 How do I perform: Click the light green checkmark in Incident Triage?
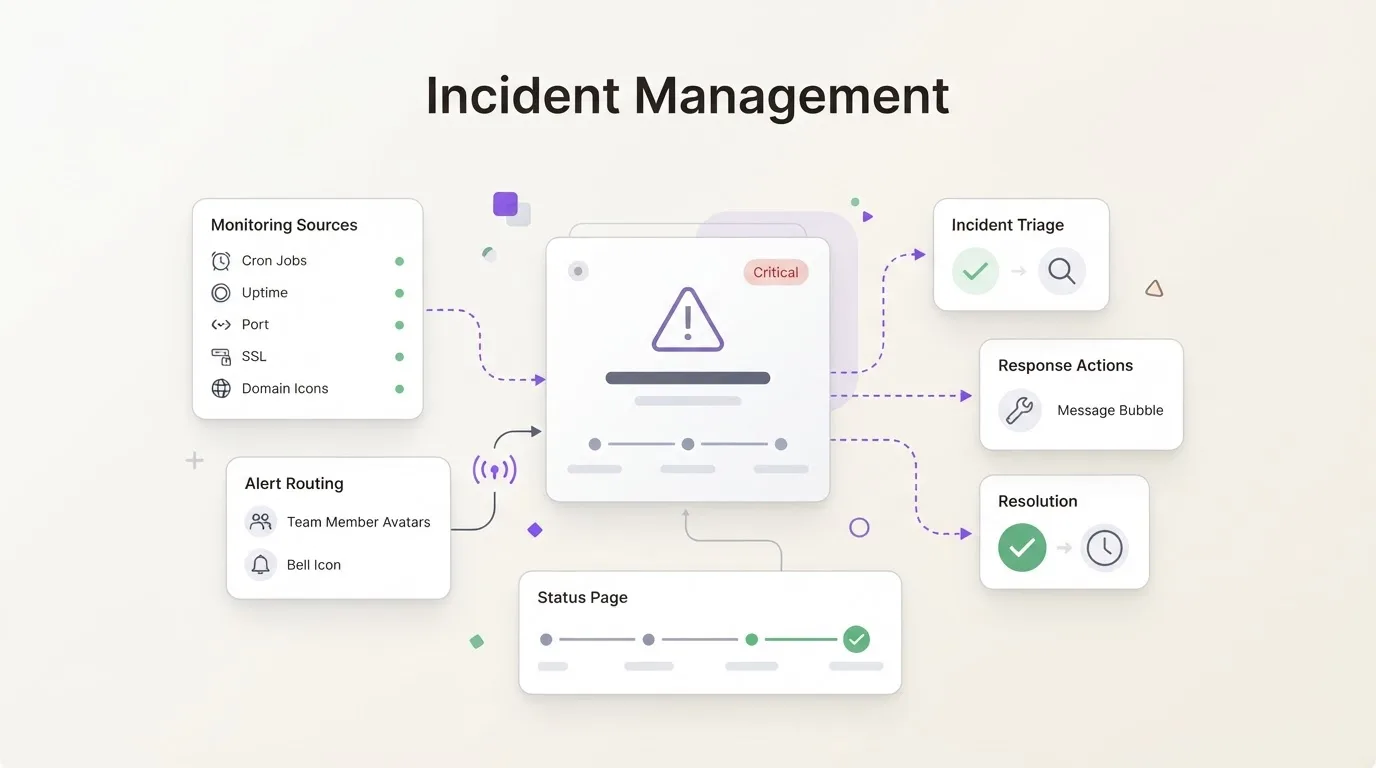[x=975, y=271]
